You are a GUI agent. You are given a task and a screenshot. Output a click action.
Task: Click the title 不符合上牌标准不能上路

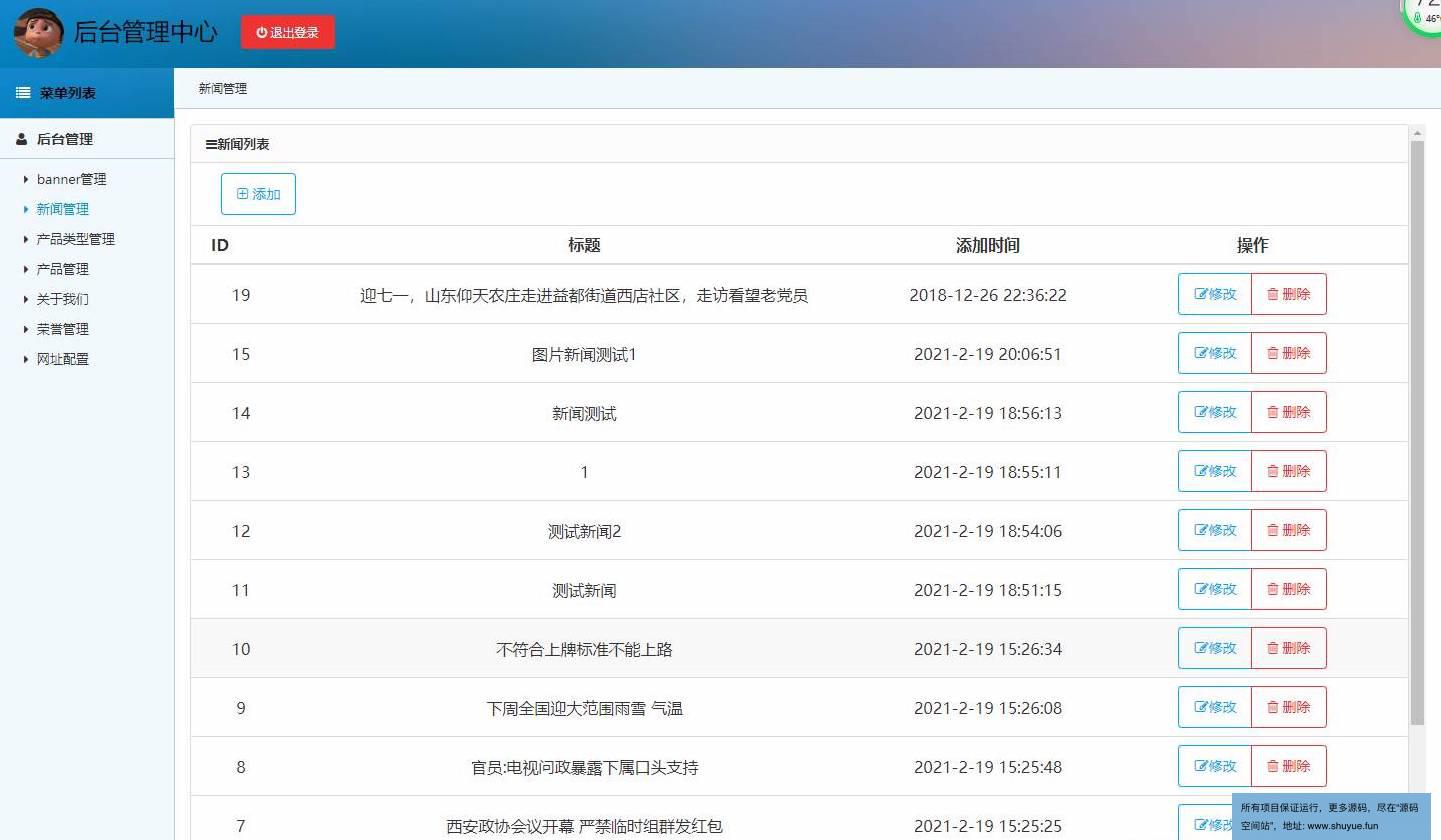pos(584,649)
